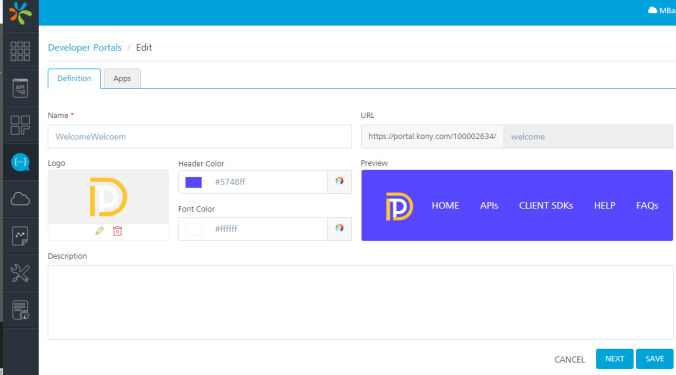Click the Edit breadcrumb text
This screenshot has width=676, height=375.
pos(144,47)
